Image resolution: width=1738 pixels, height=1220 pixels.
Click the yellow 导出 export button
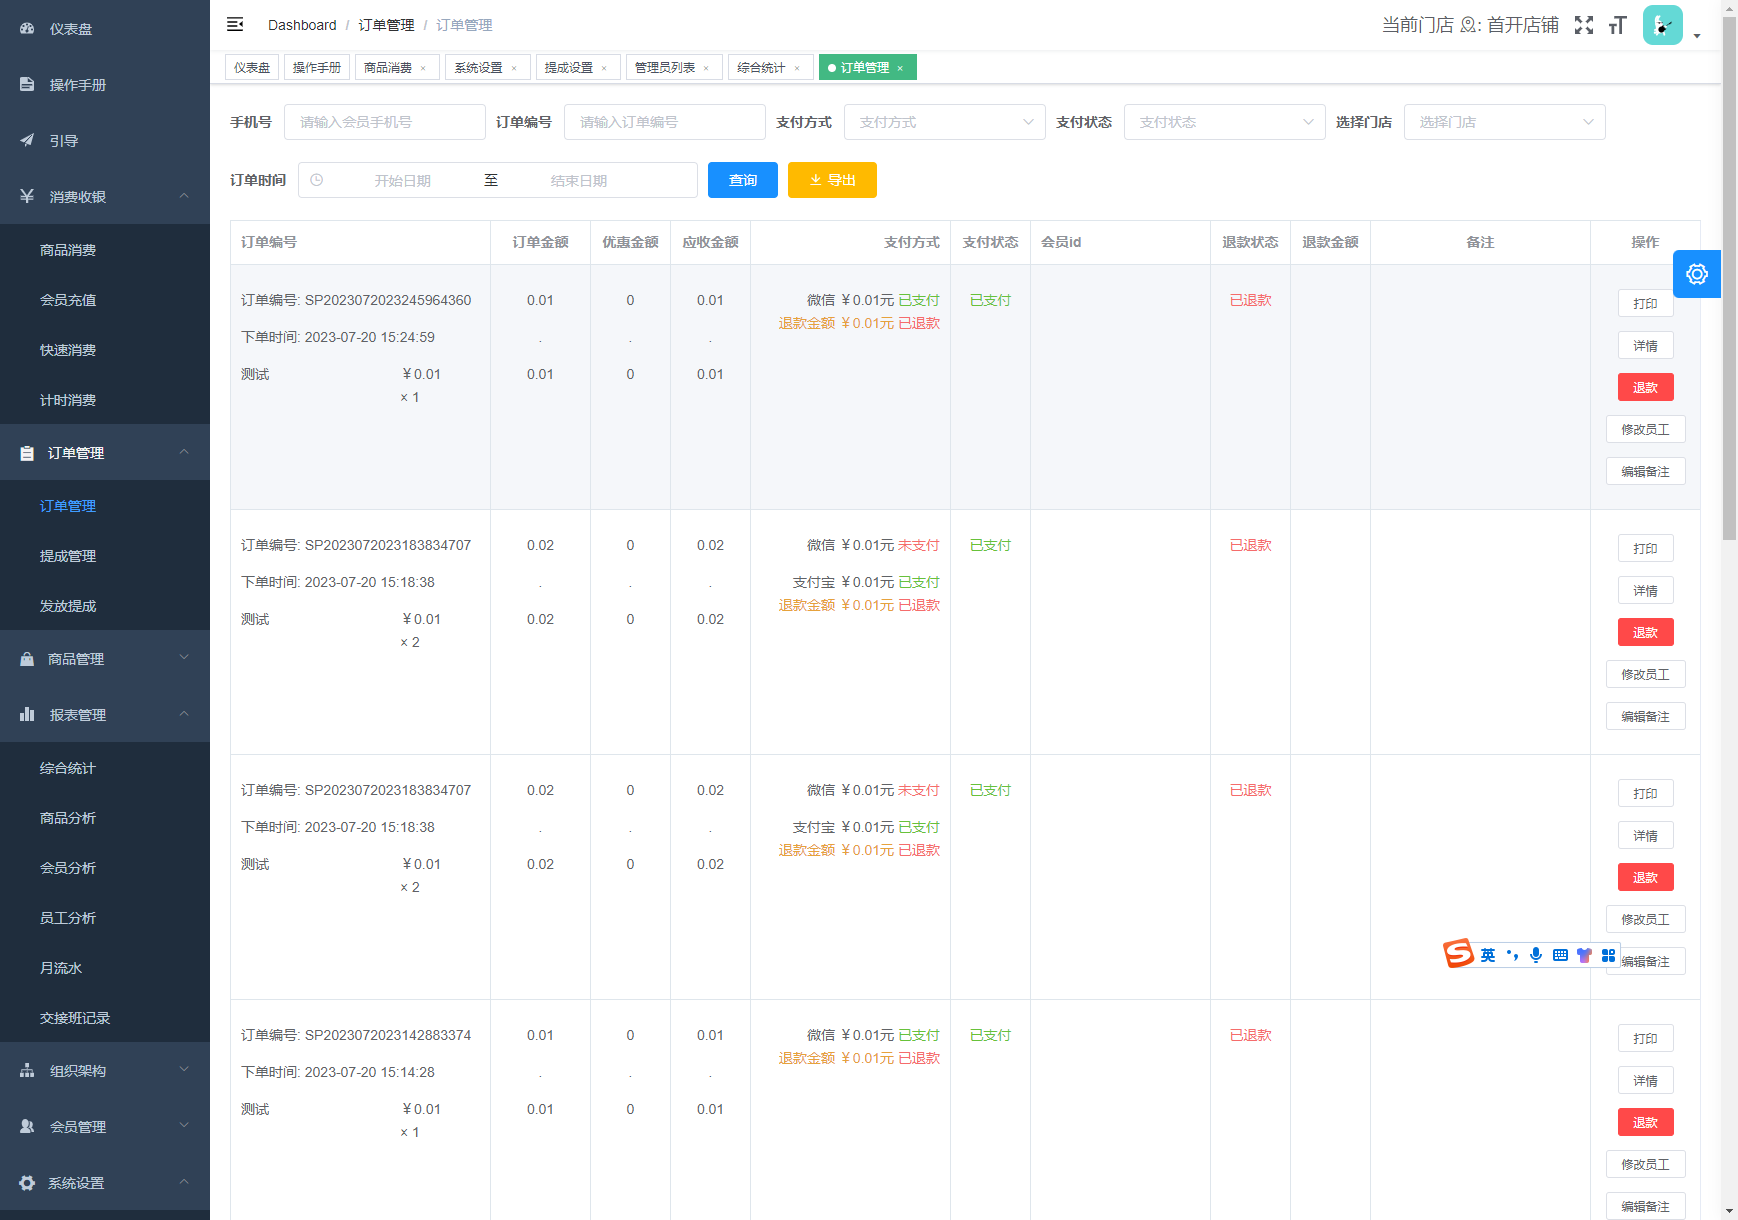[x=832, y=180]
